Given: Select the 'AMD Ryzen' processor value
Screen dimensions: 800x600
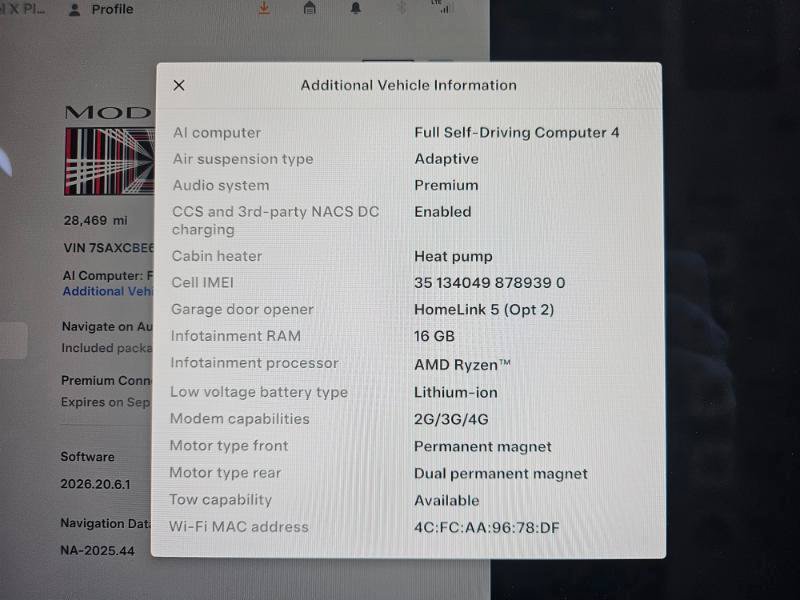Looking at the screenshot, I should [462, 365].
